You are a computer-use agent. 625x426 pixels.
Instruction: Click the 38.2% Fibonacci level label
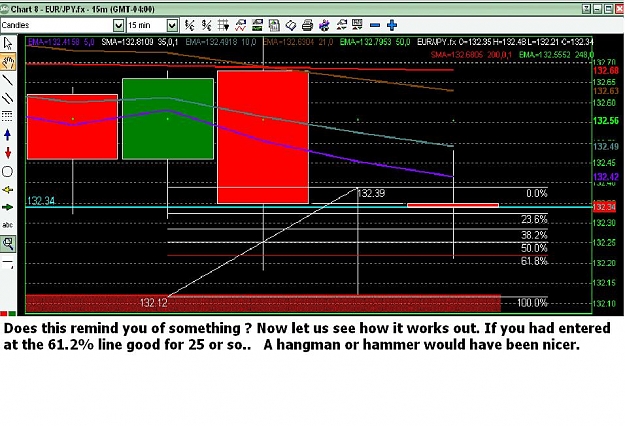[x=534, y=235]
